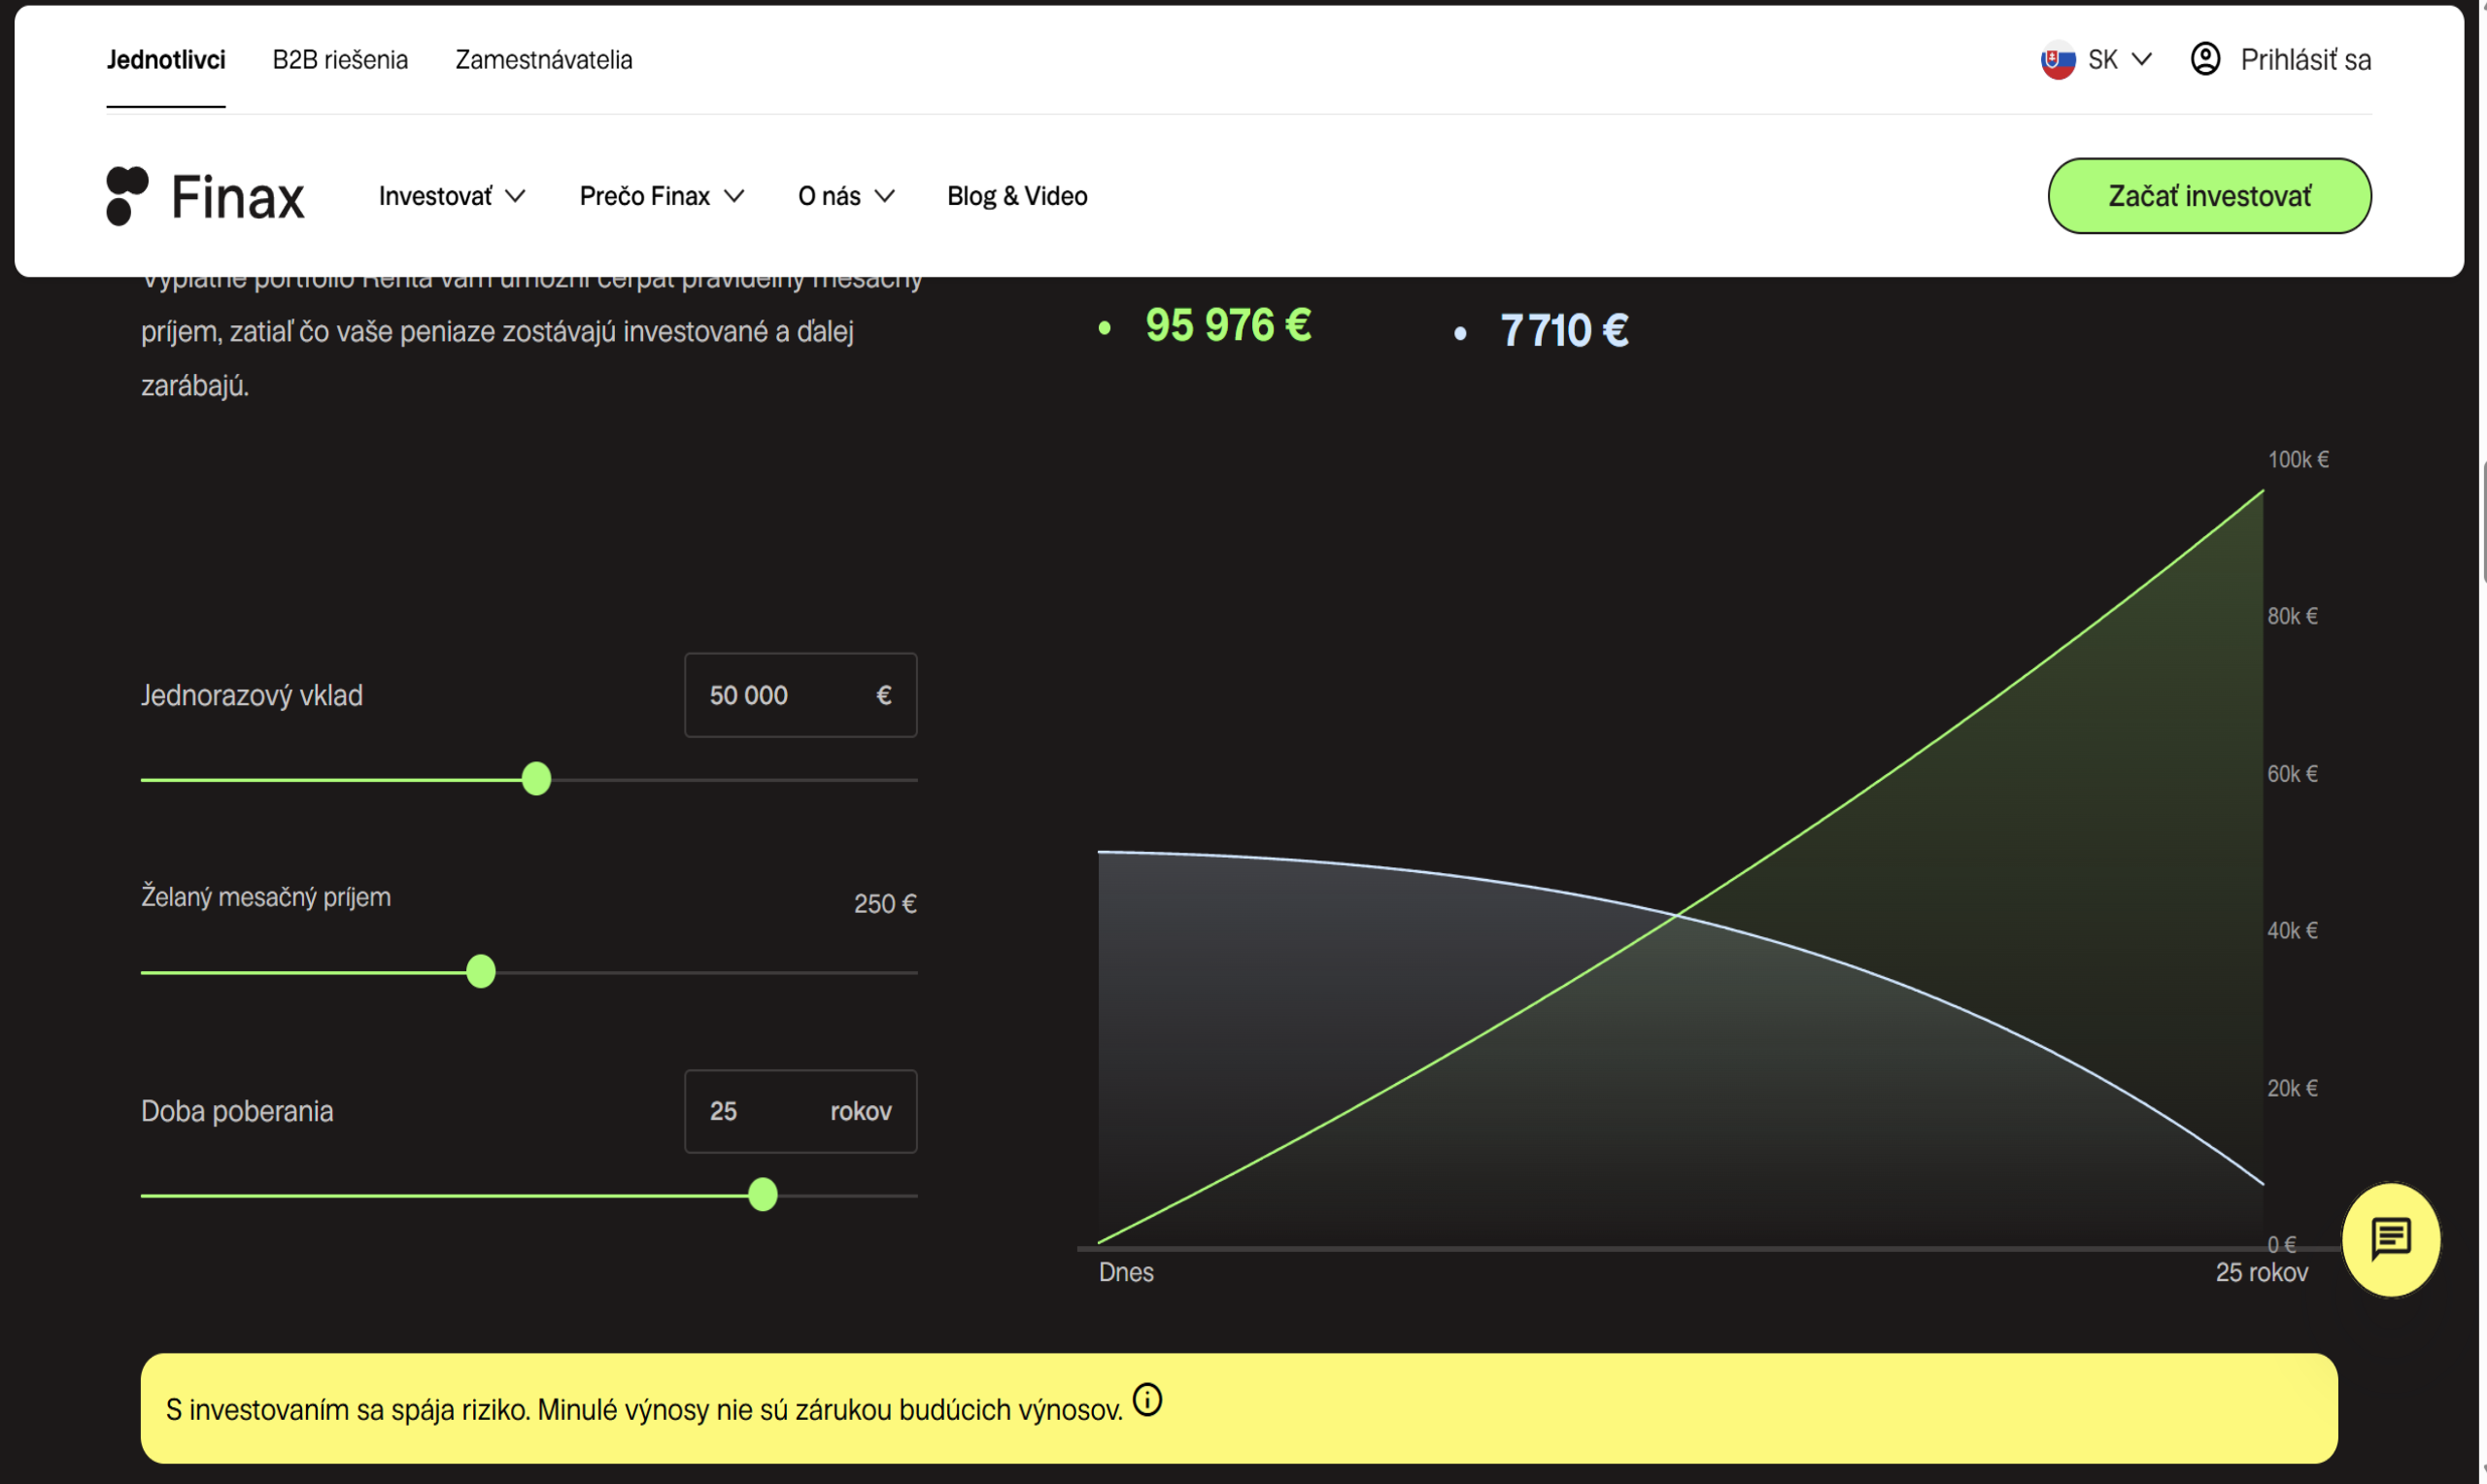Click the Želaný mesačný príjem slider handle
Screen dimensions: 2487x1484
(x=481, y=971)
